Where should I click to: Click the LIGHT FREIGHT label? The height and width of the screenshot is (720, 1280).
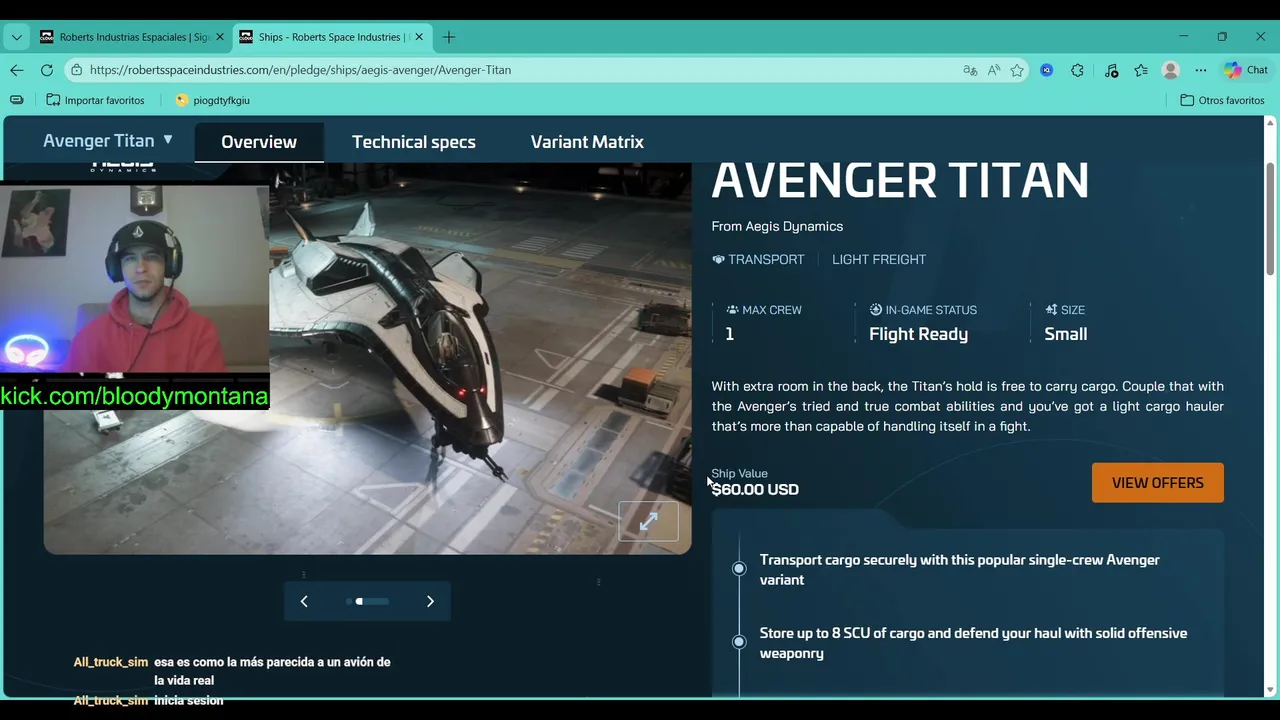pyautogui.click(x=879, y=259)
